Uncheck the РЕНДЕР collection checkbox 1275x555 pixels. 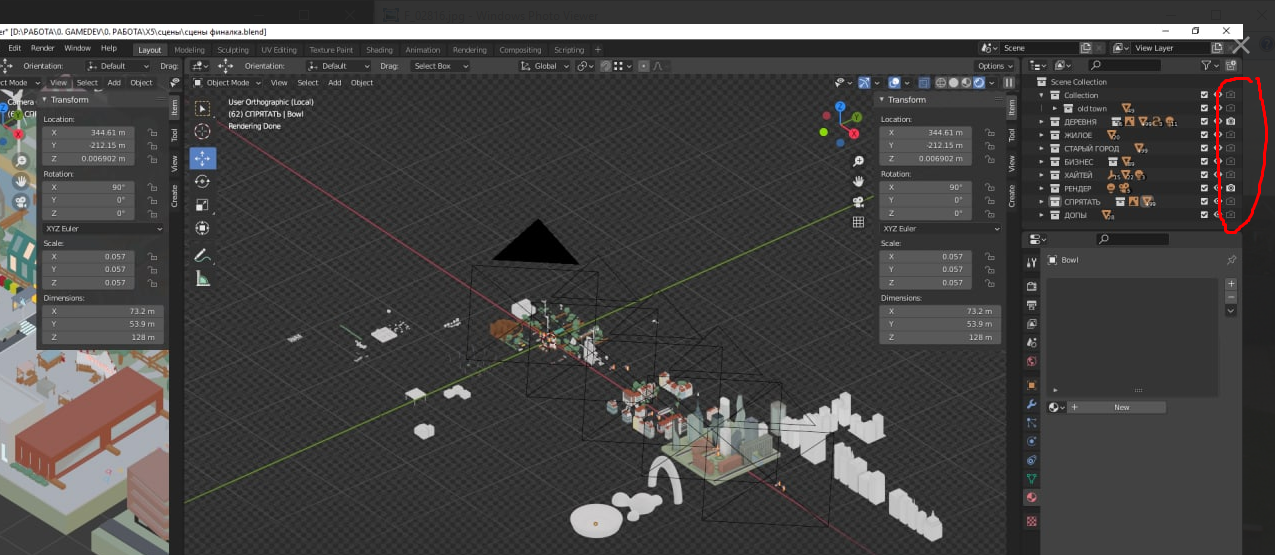[x=1204, y=188]
